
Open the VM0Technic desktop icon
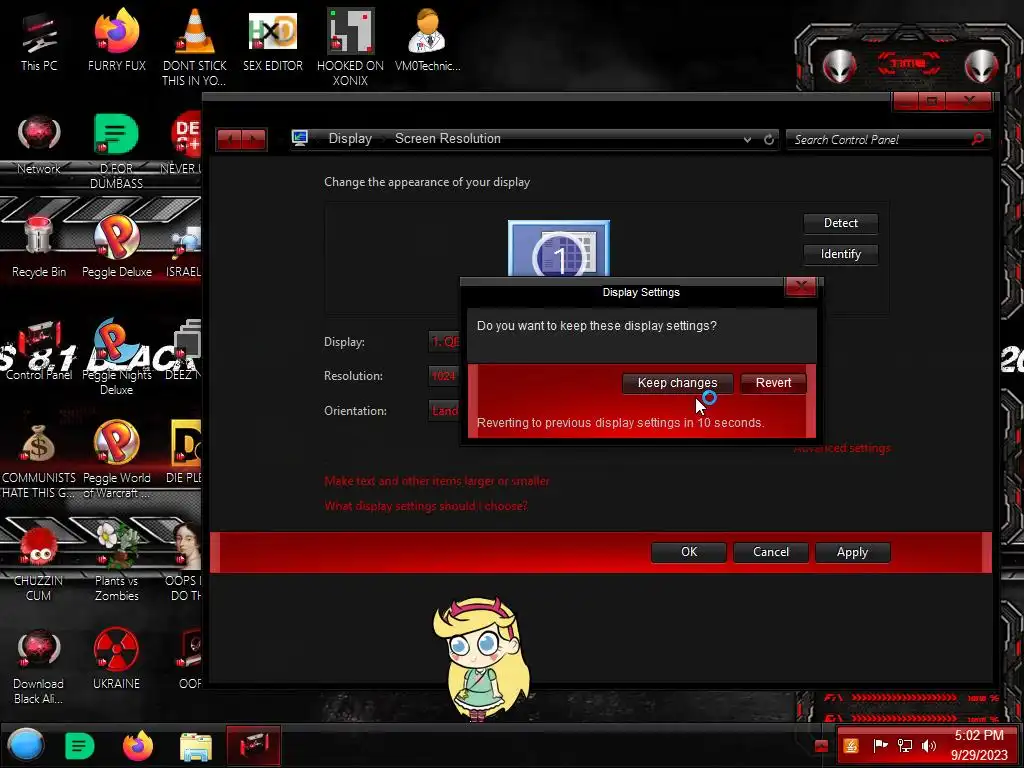point(427,40)
